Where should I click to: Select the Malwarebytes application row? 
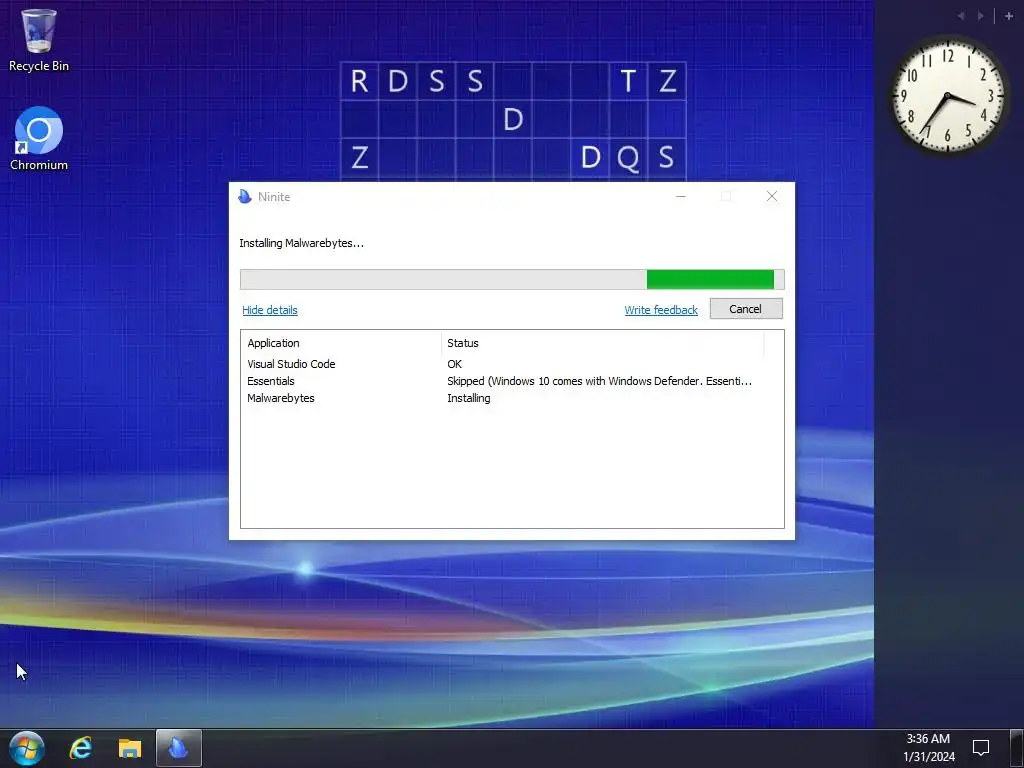tap(512, 398)
